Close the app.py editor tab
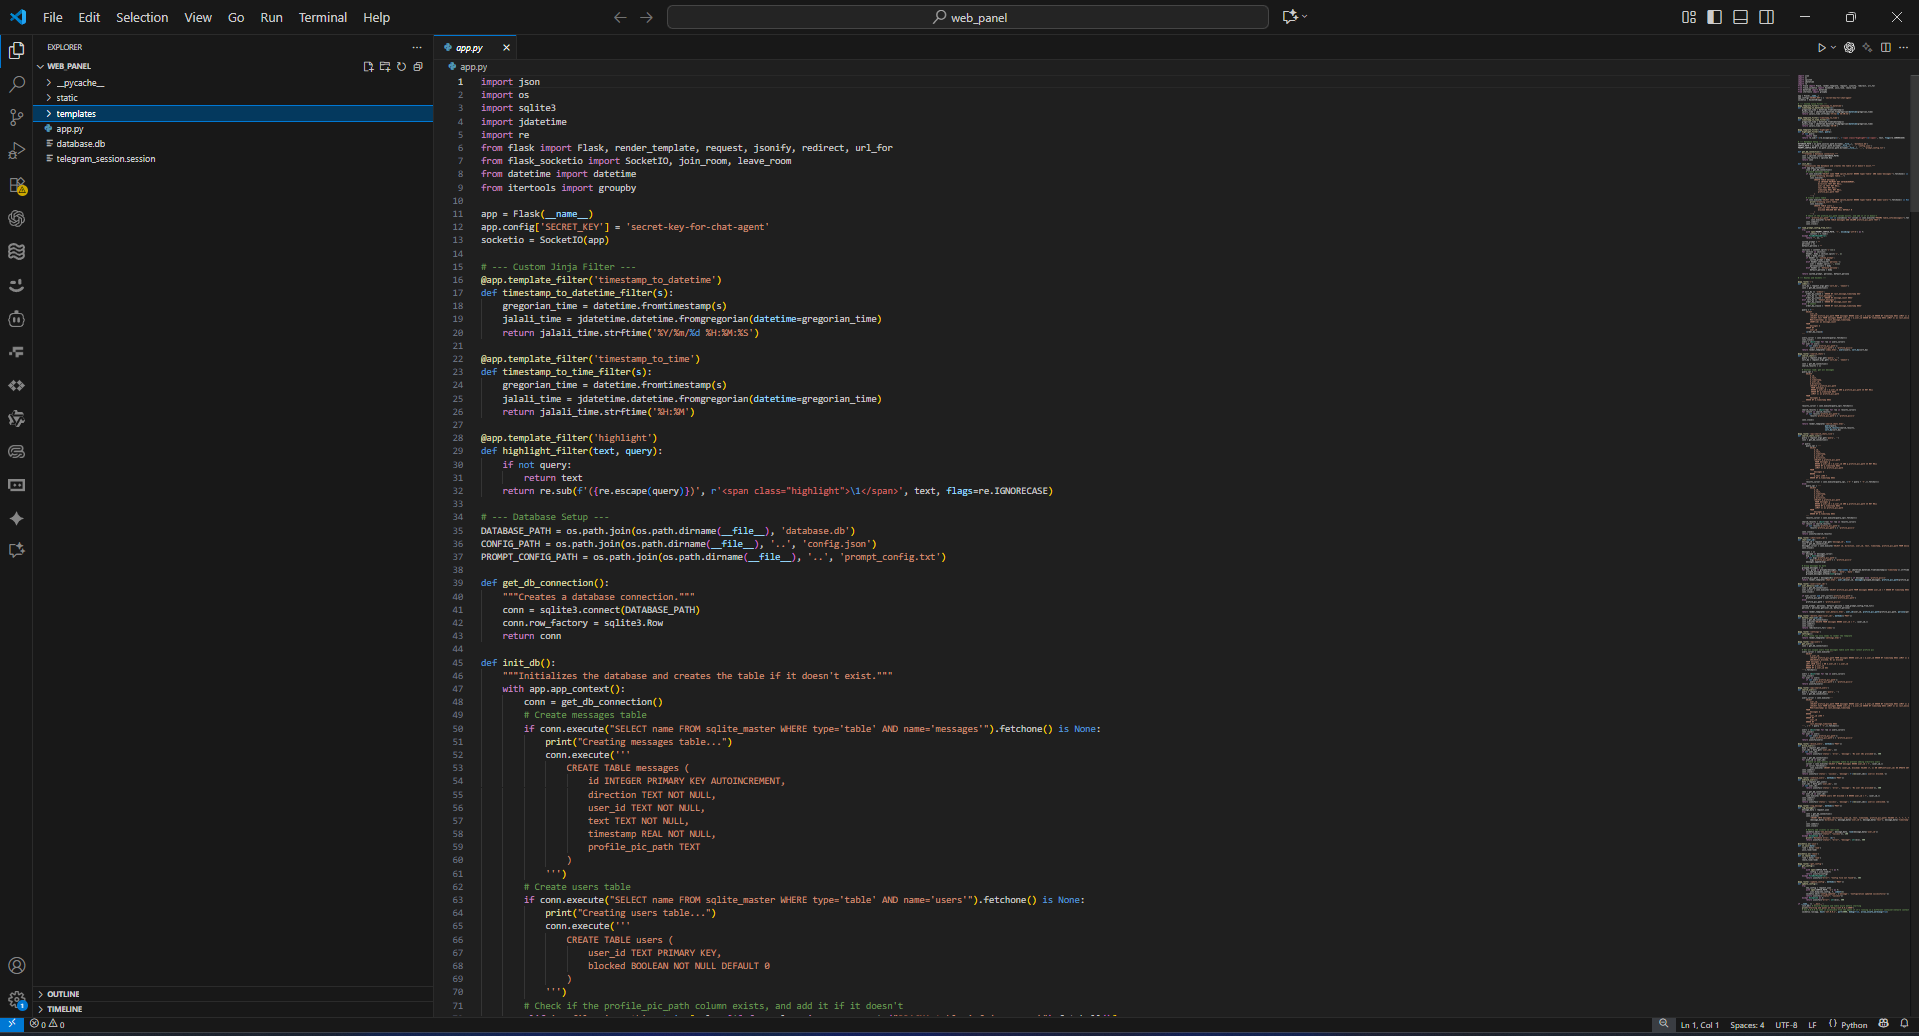The image size is (1919, 1036). tap(506, 48)
